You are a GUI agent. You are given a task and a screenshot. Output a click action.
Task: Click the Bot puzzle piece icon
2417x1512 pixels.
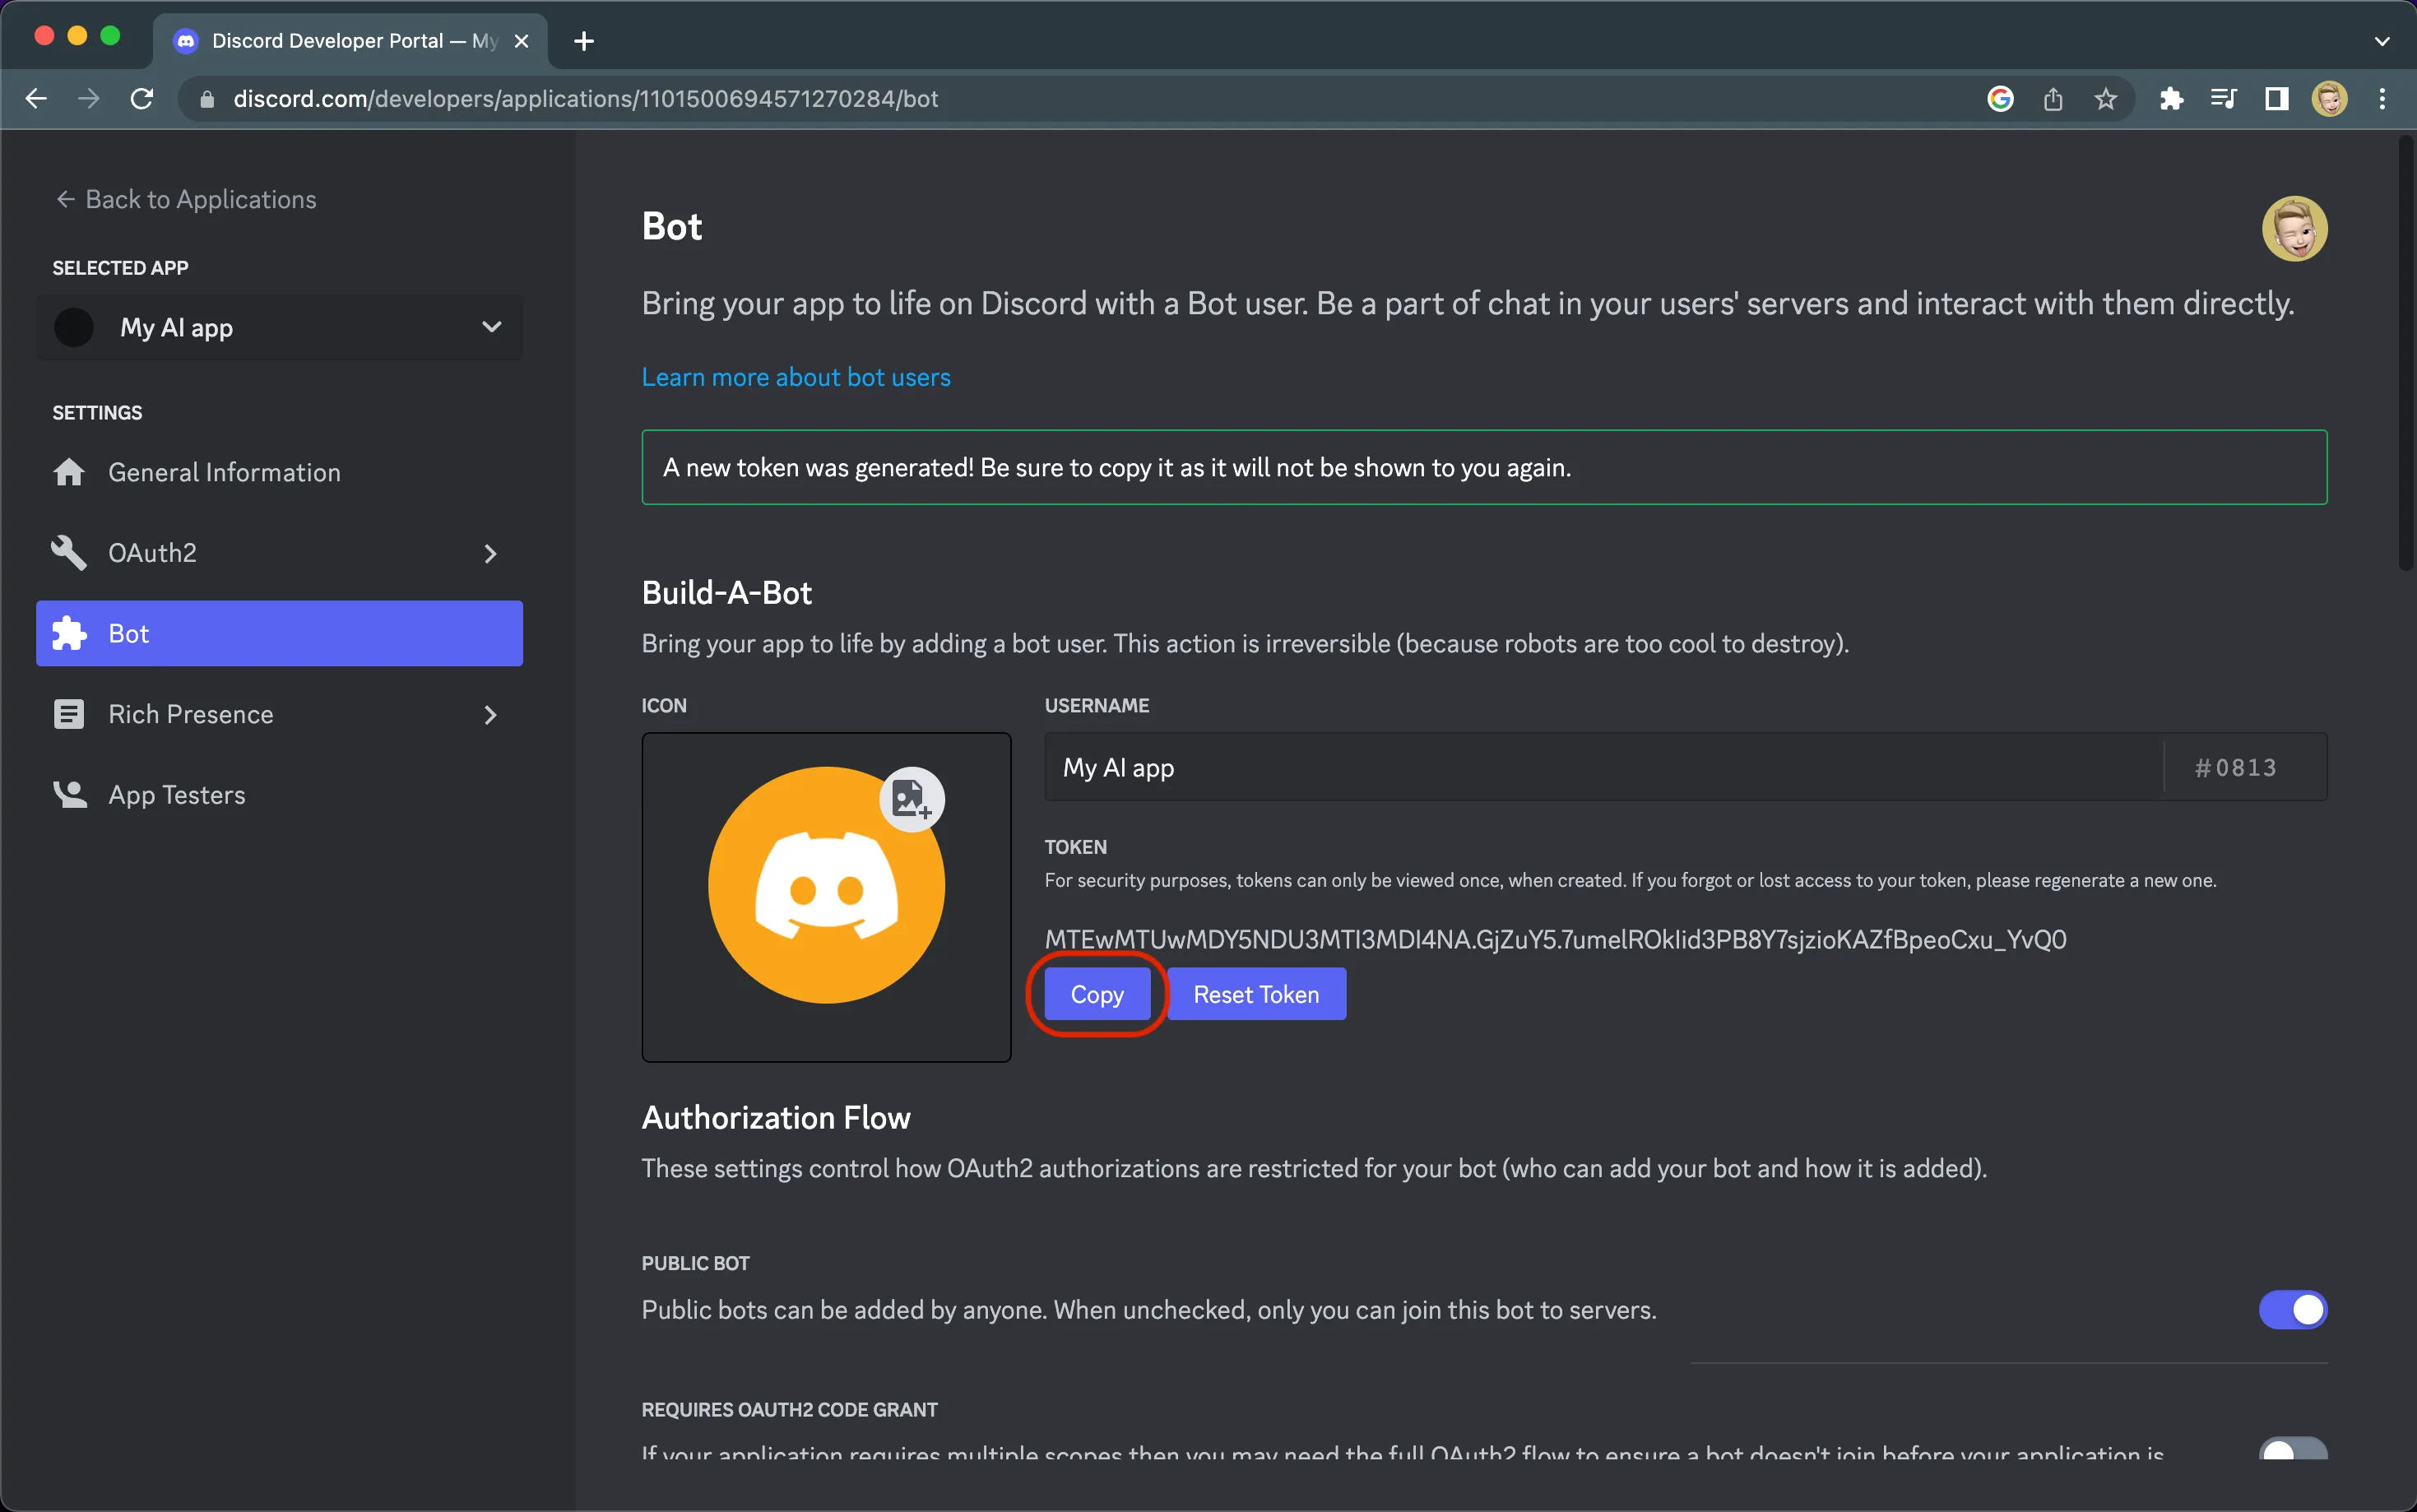tap(69, 633)
